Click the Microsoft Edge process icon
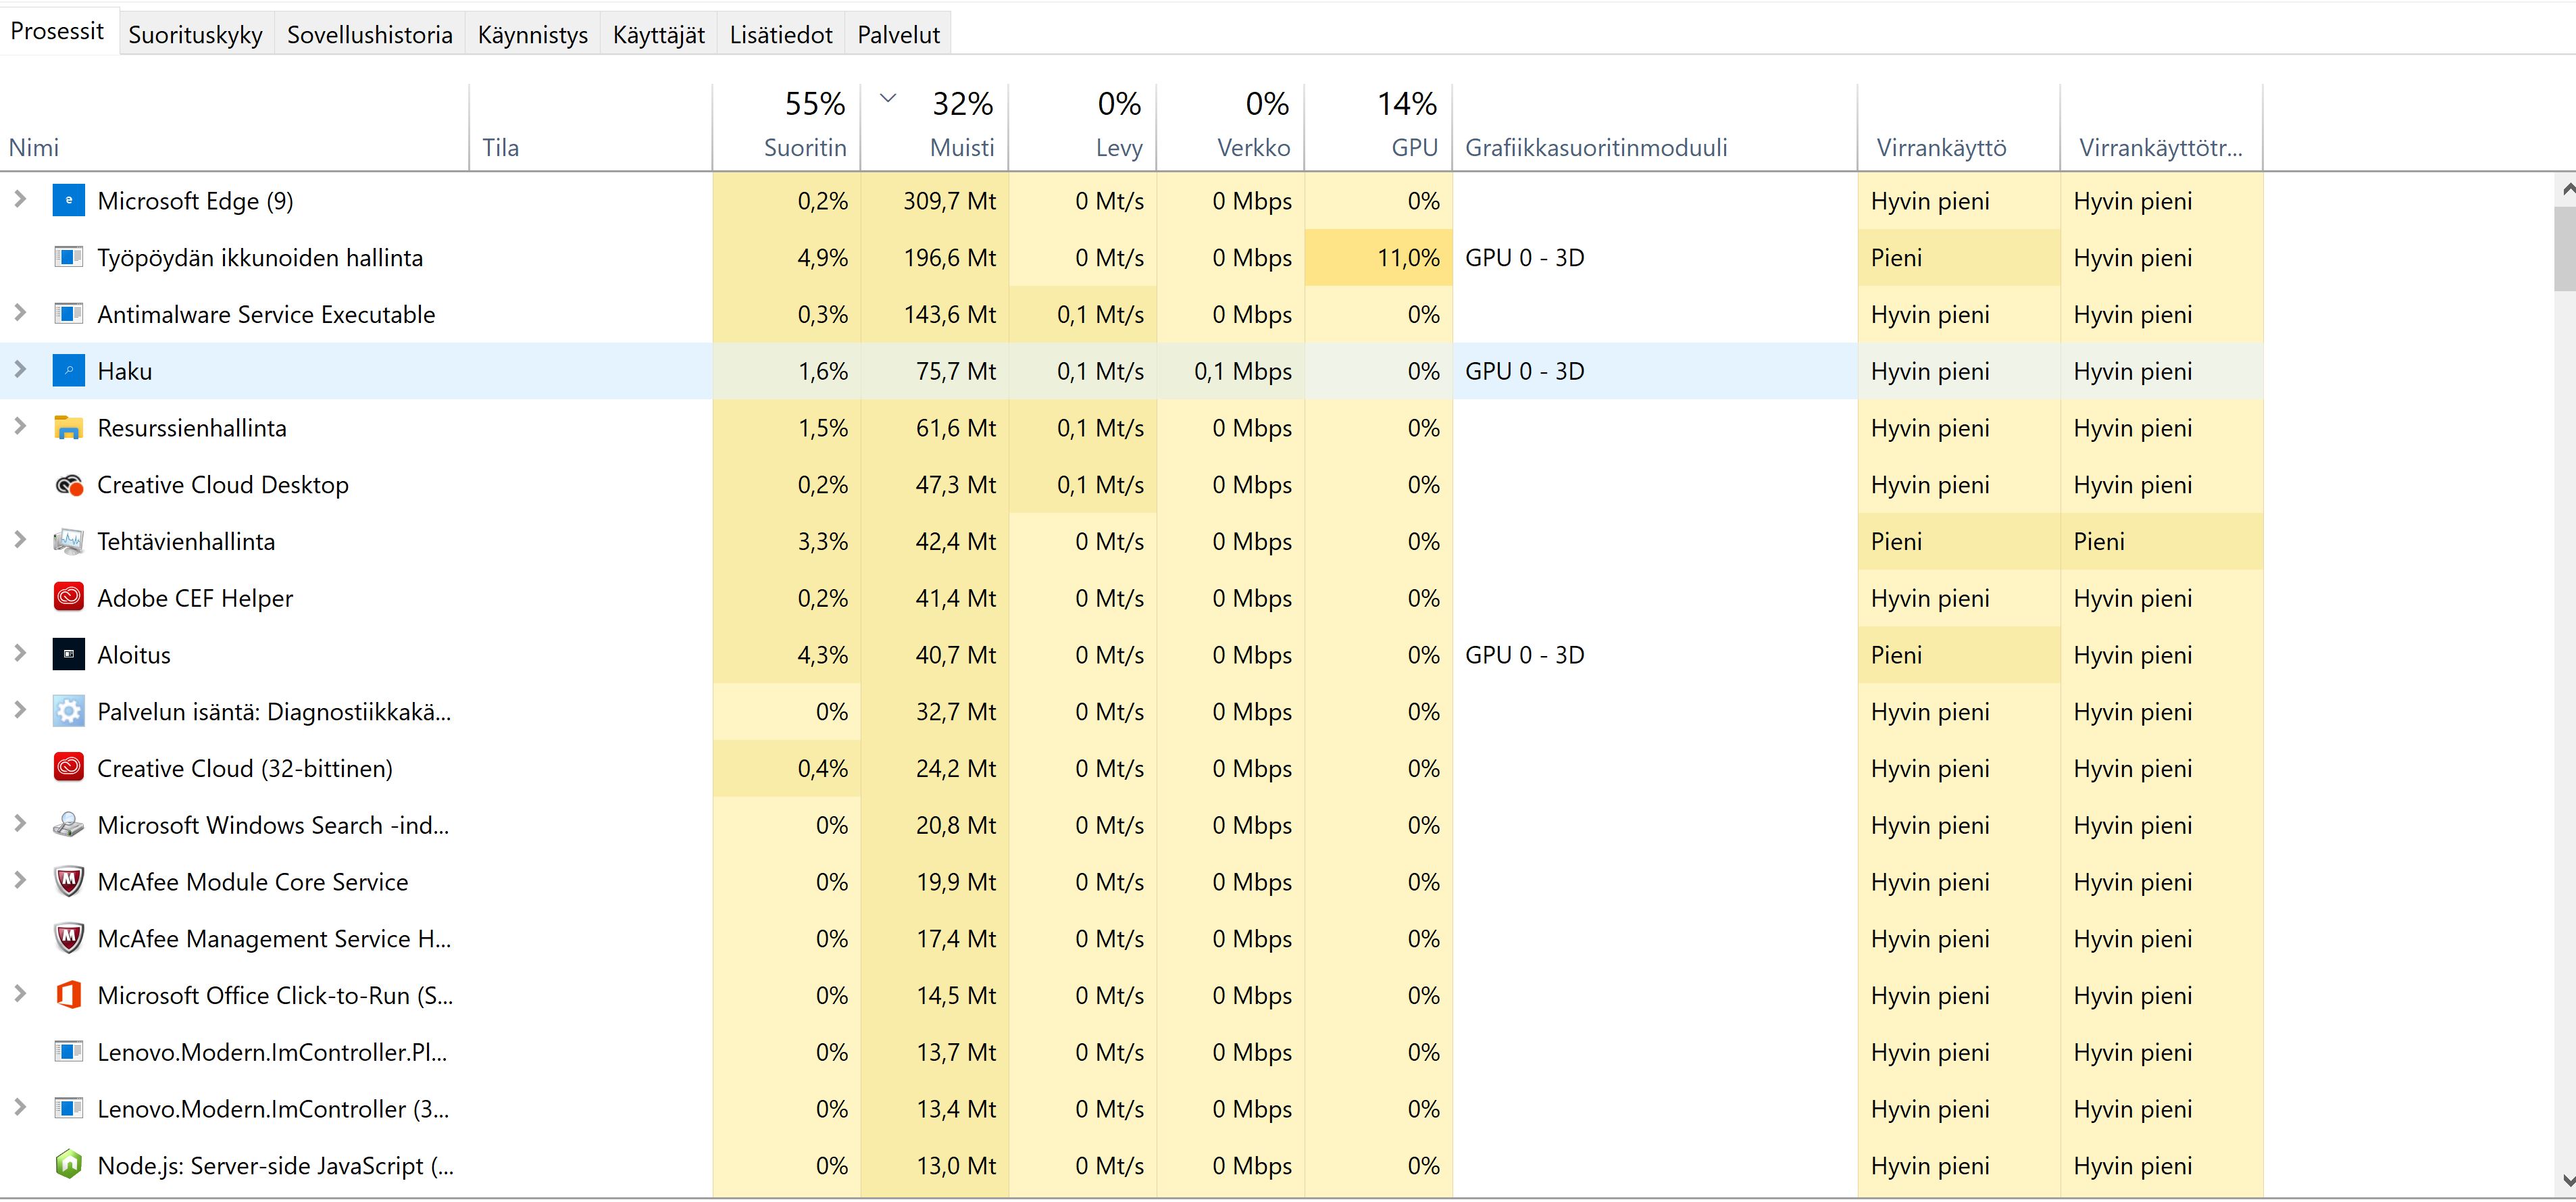 click(68, 201)
